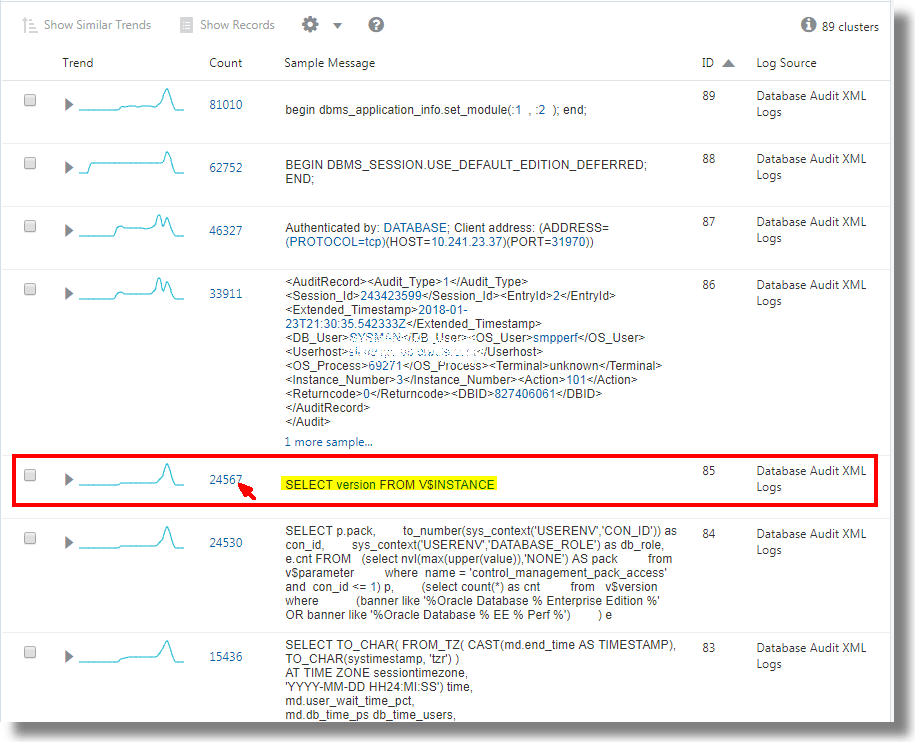Click the ID column header to change sort order

click(x=706, y=62)
